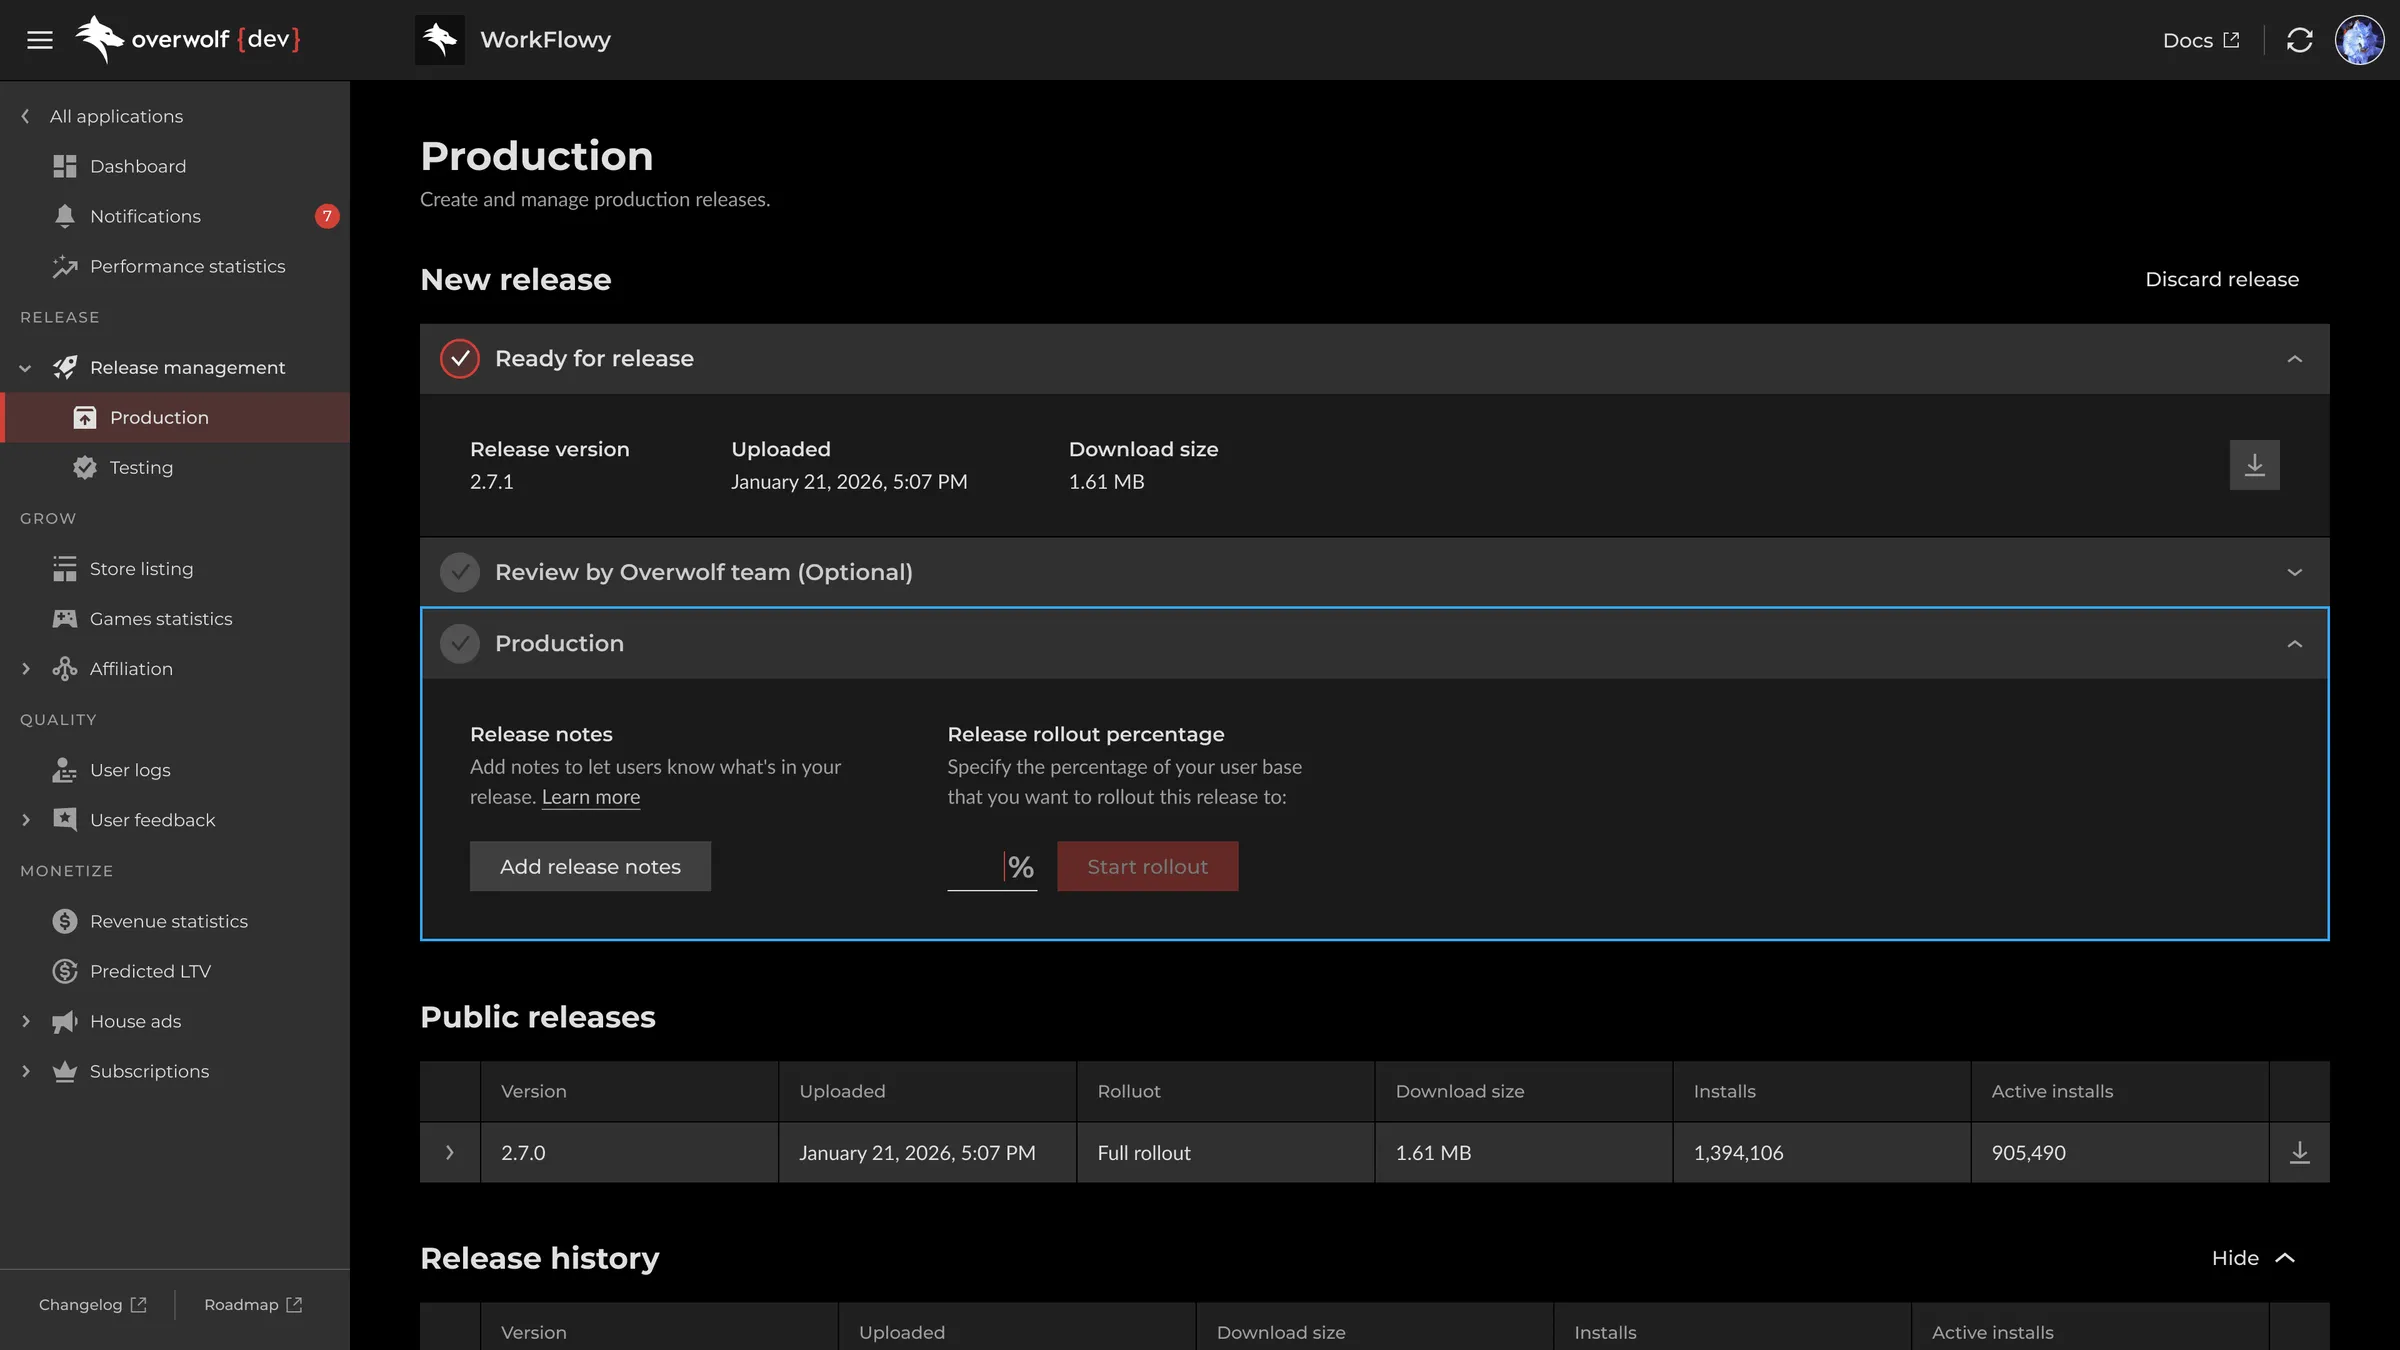Open the Learn more link
Screen dimensions: 2400x1350
coord(590,797)
